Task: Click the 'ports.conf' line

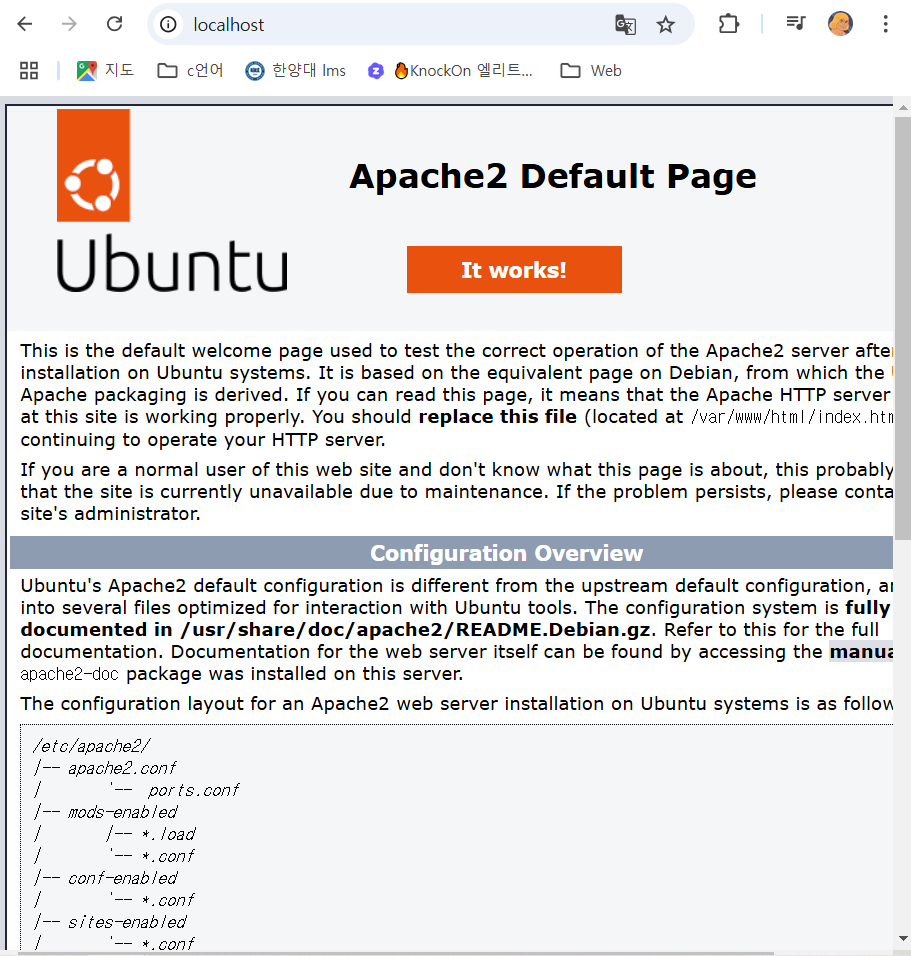Action: pyautogui.click(x=194, y=790)
